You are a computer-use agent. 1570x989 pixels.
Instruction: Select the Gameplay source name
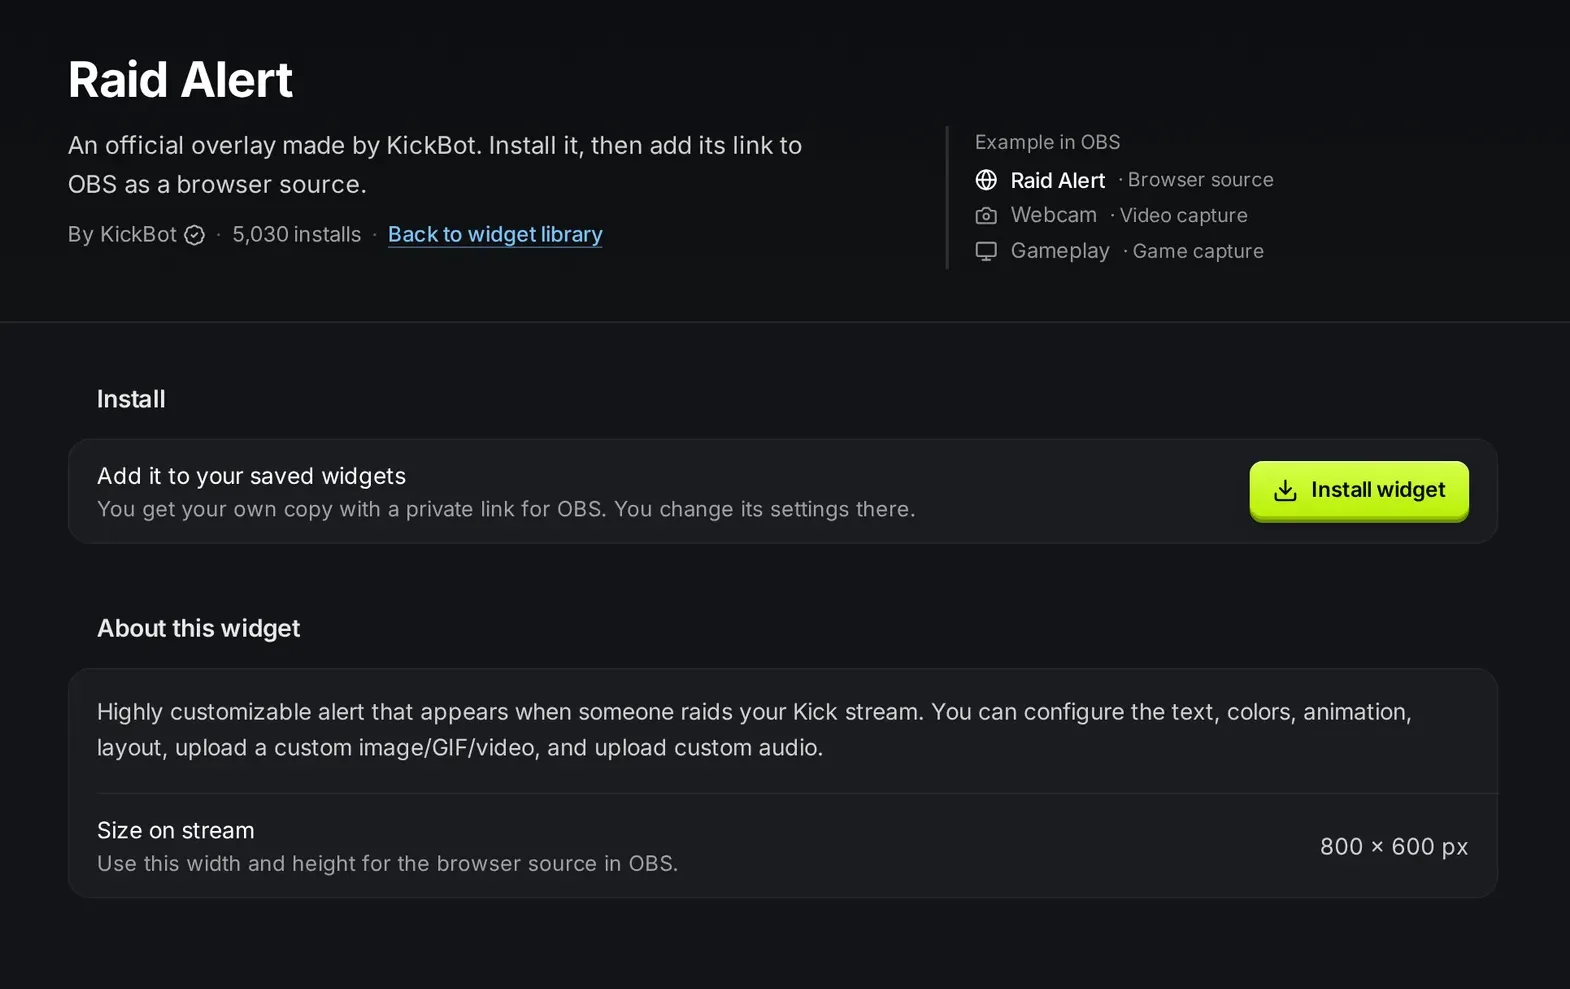(1060, 251)
